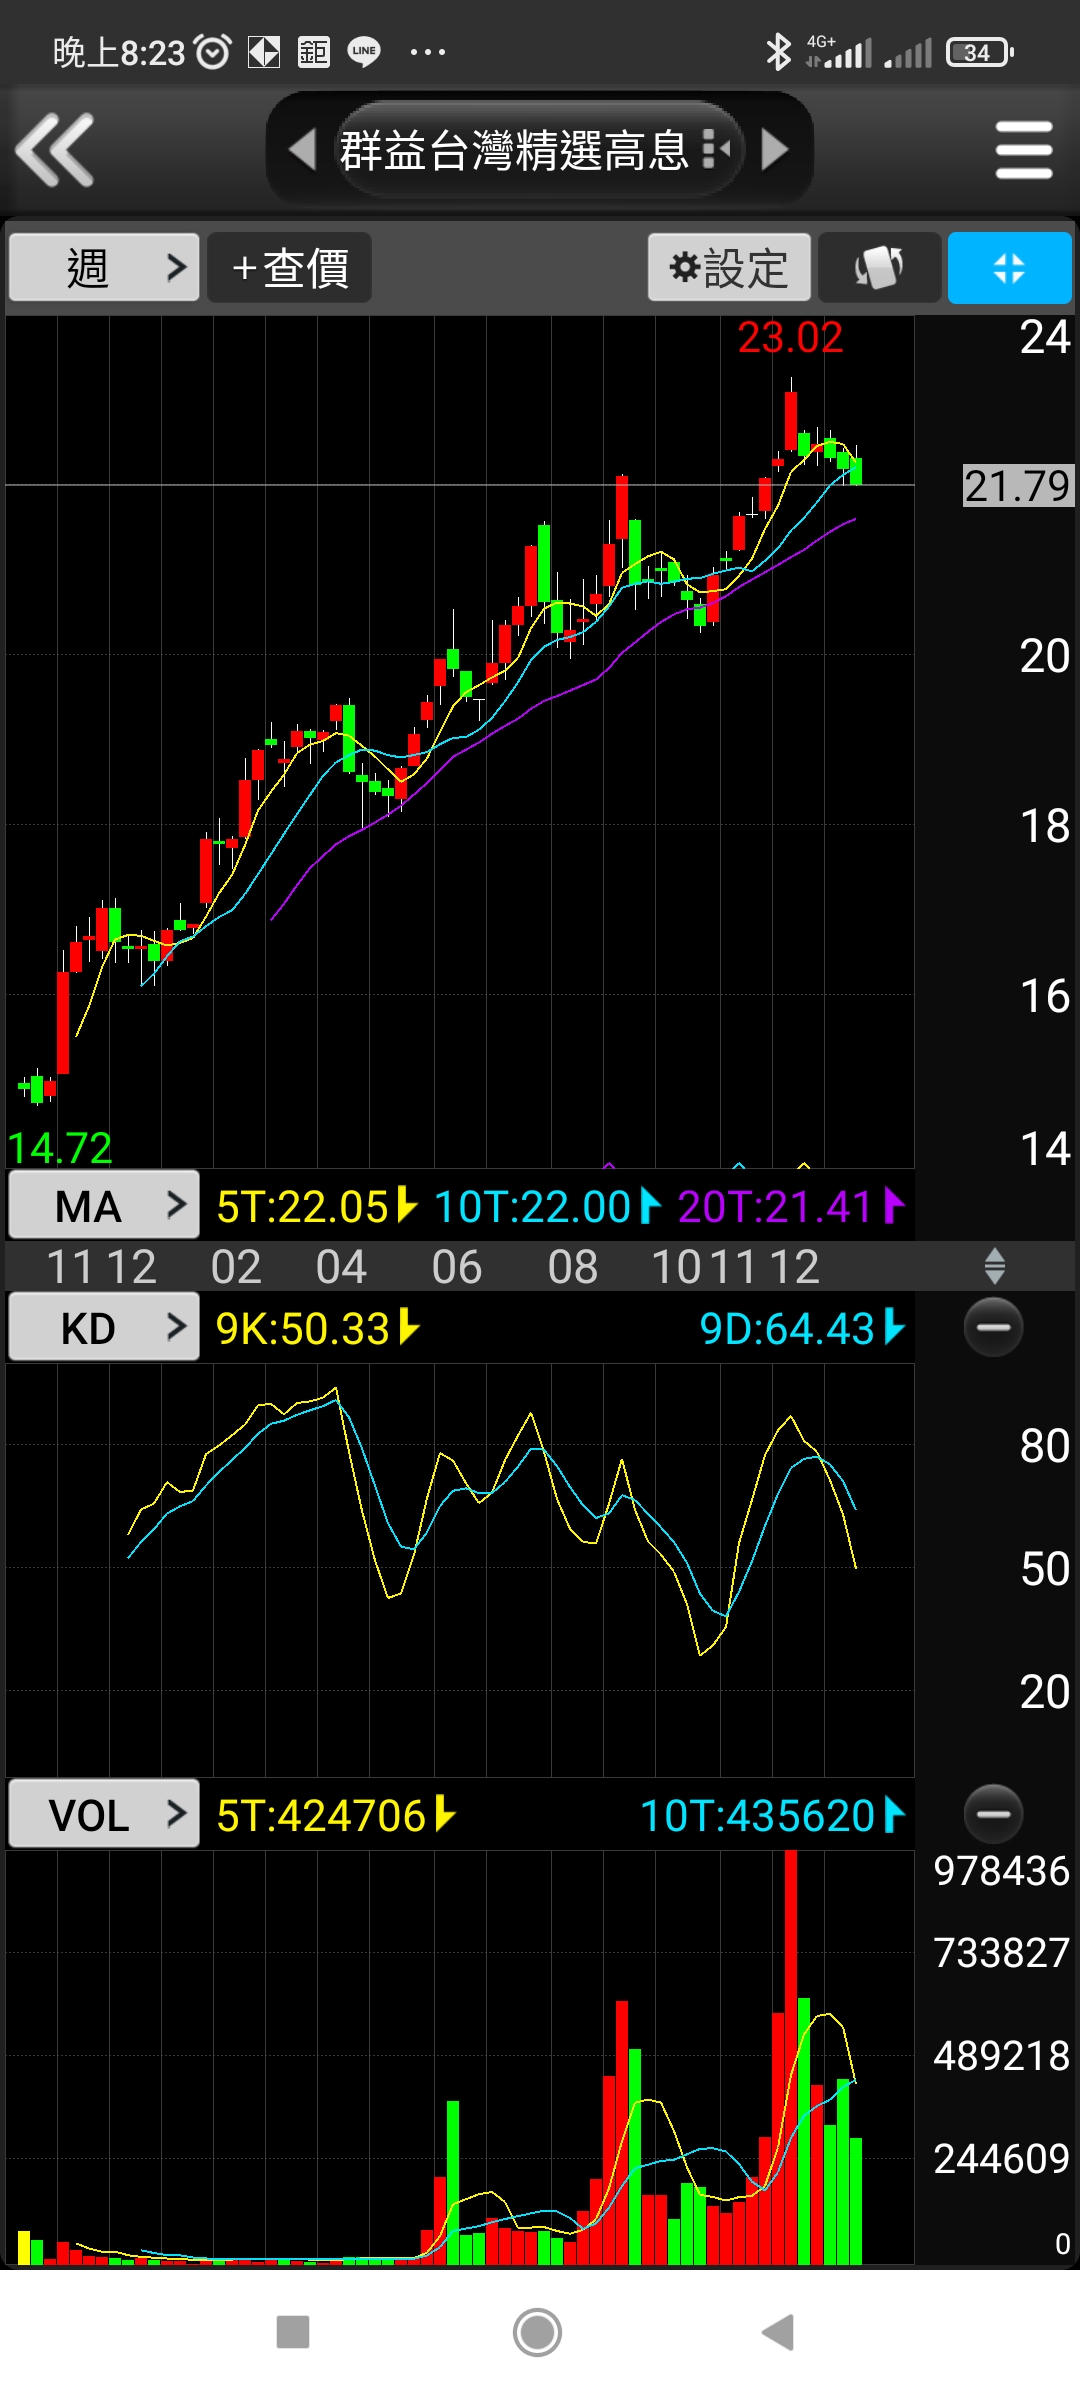Tap the double-chevron back icon
Screen dimensions: 1080x2400
coord(56,150)
